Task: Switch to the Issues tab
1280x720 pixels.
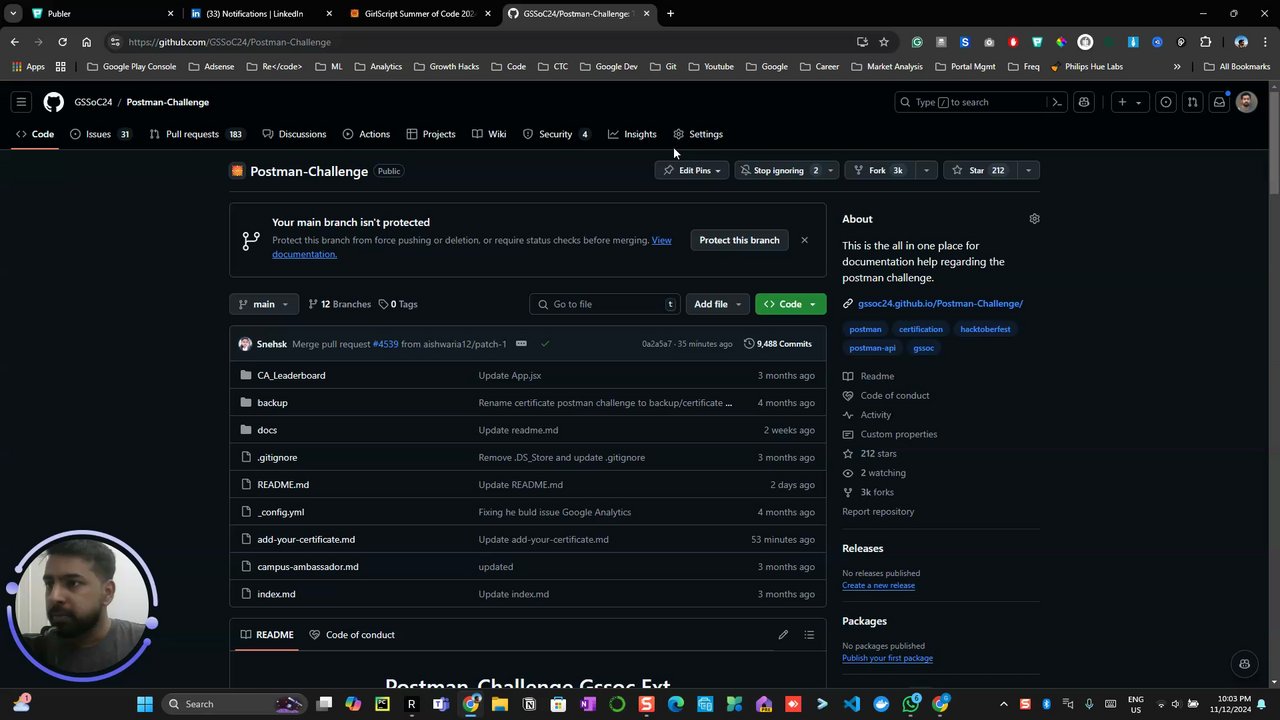Action: coord(100,134)
